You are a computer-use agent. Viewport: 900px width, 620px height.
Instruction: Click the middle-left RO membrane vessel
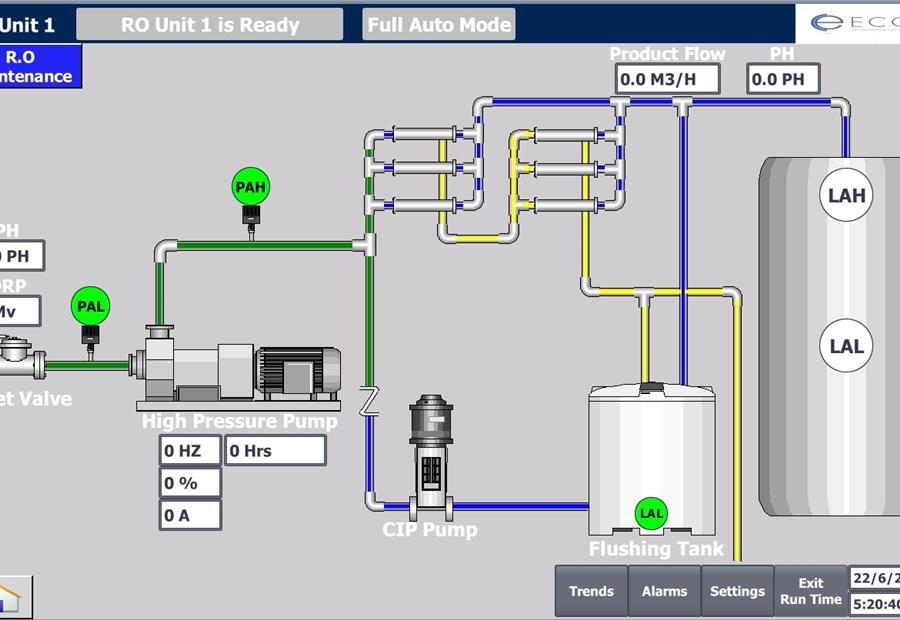click(x=425, y=169)
